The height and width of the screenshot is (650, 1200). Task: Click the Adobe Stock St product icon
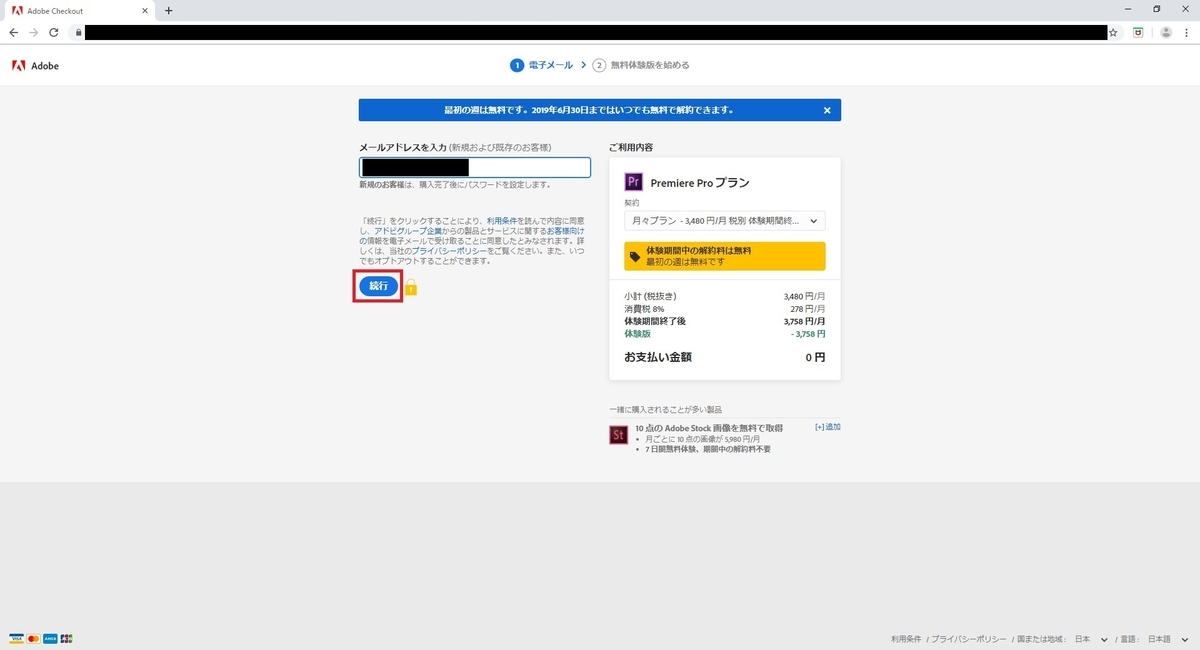coord(618,435)
